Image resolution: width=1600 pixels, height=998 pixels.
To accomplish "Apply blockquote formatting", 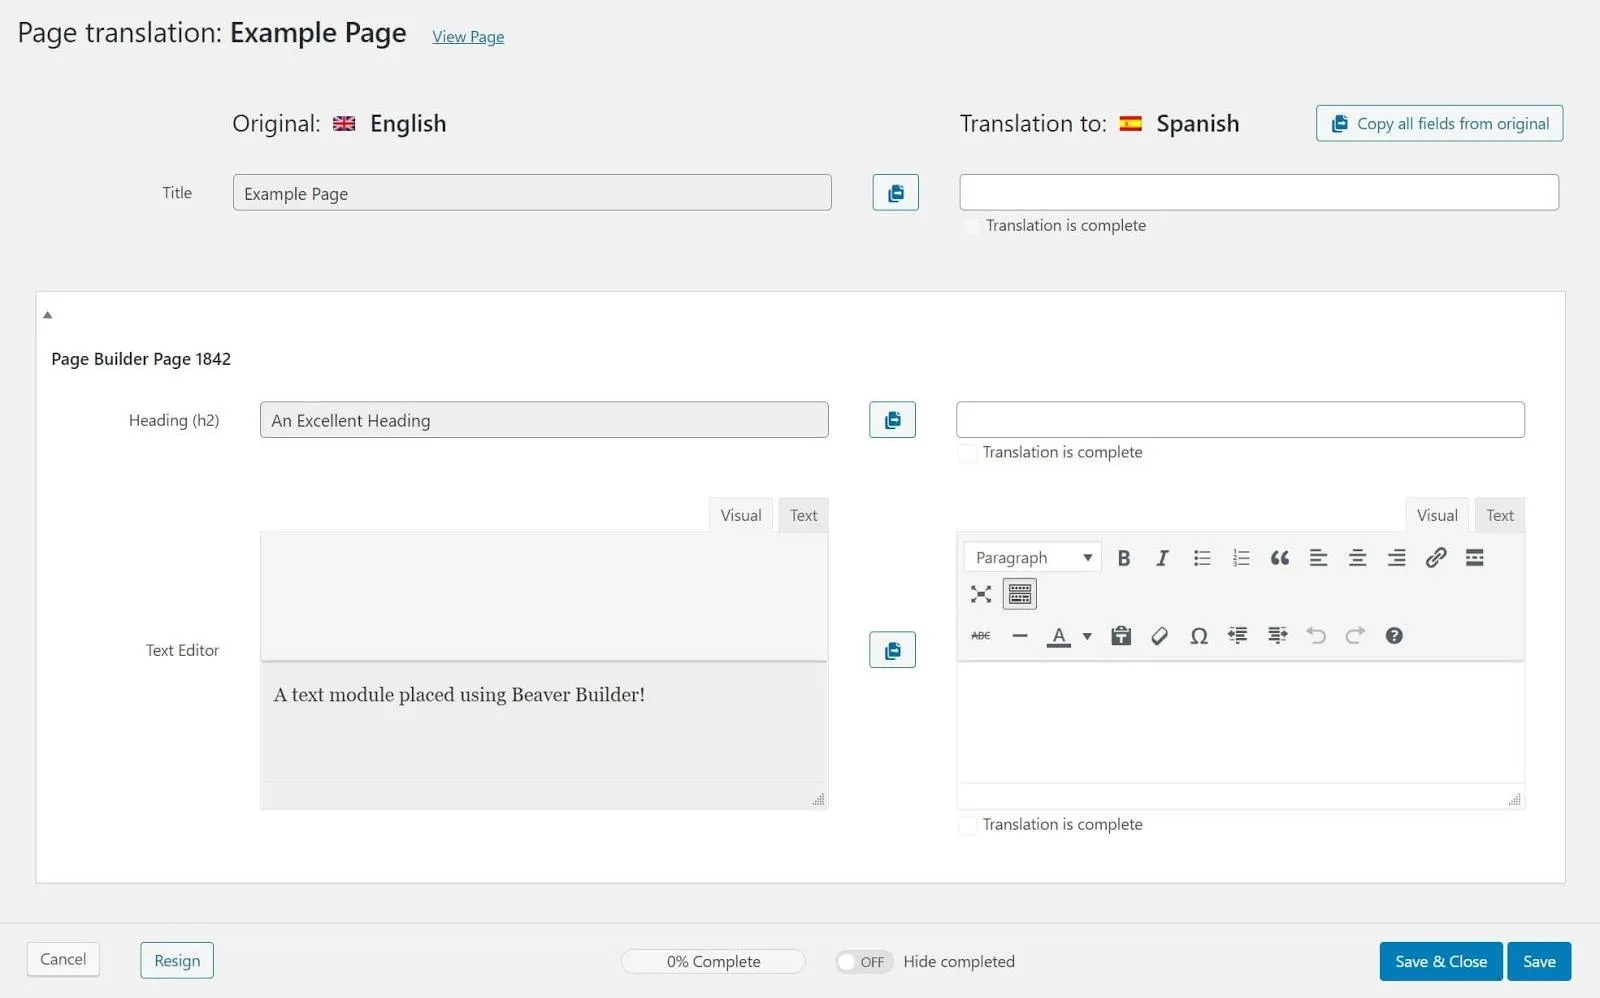I will pos(1280,558).
